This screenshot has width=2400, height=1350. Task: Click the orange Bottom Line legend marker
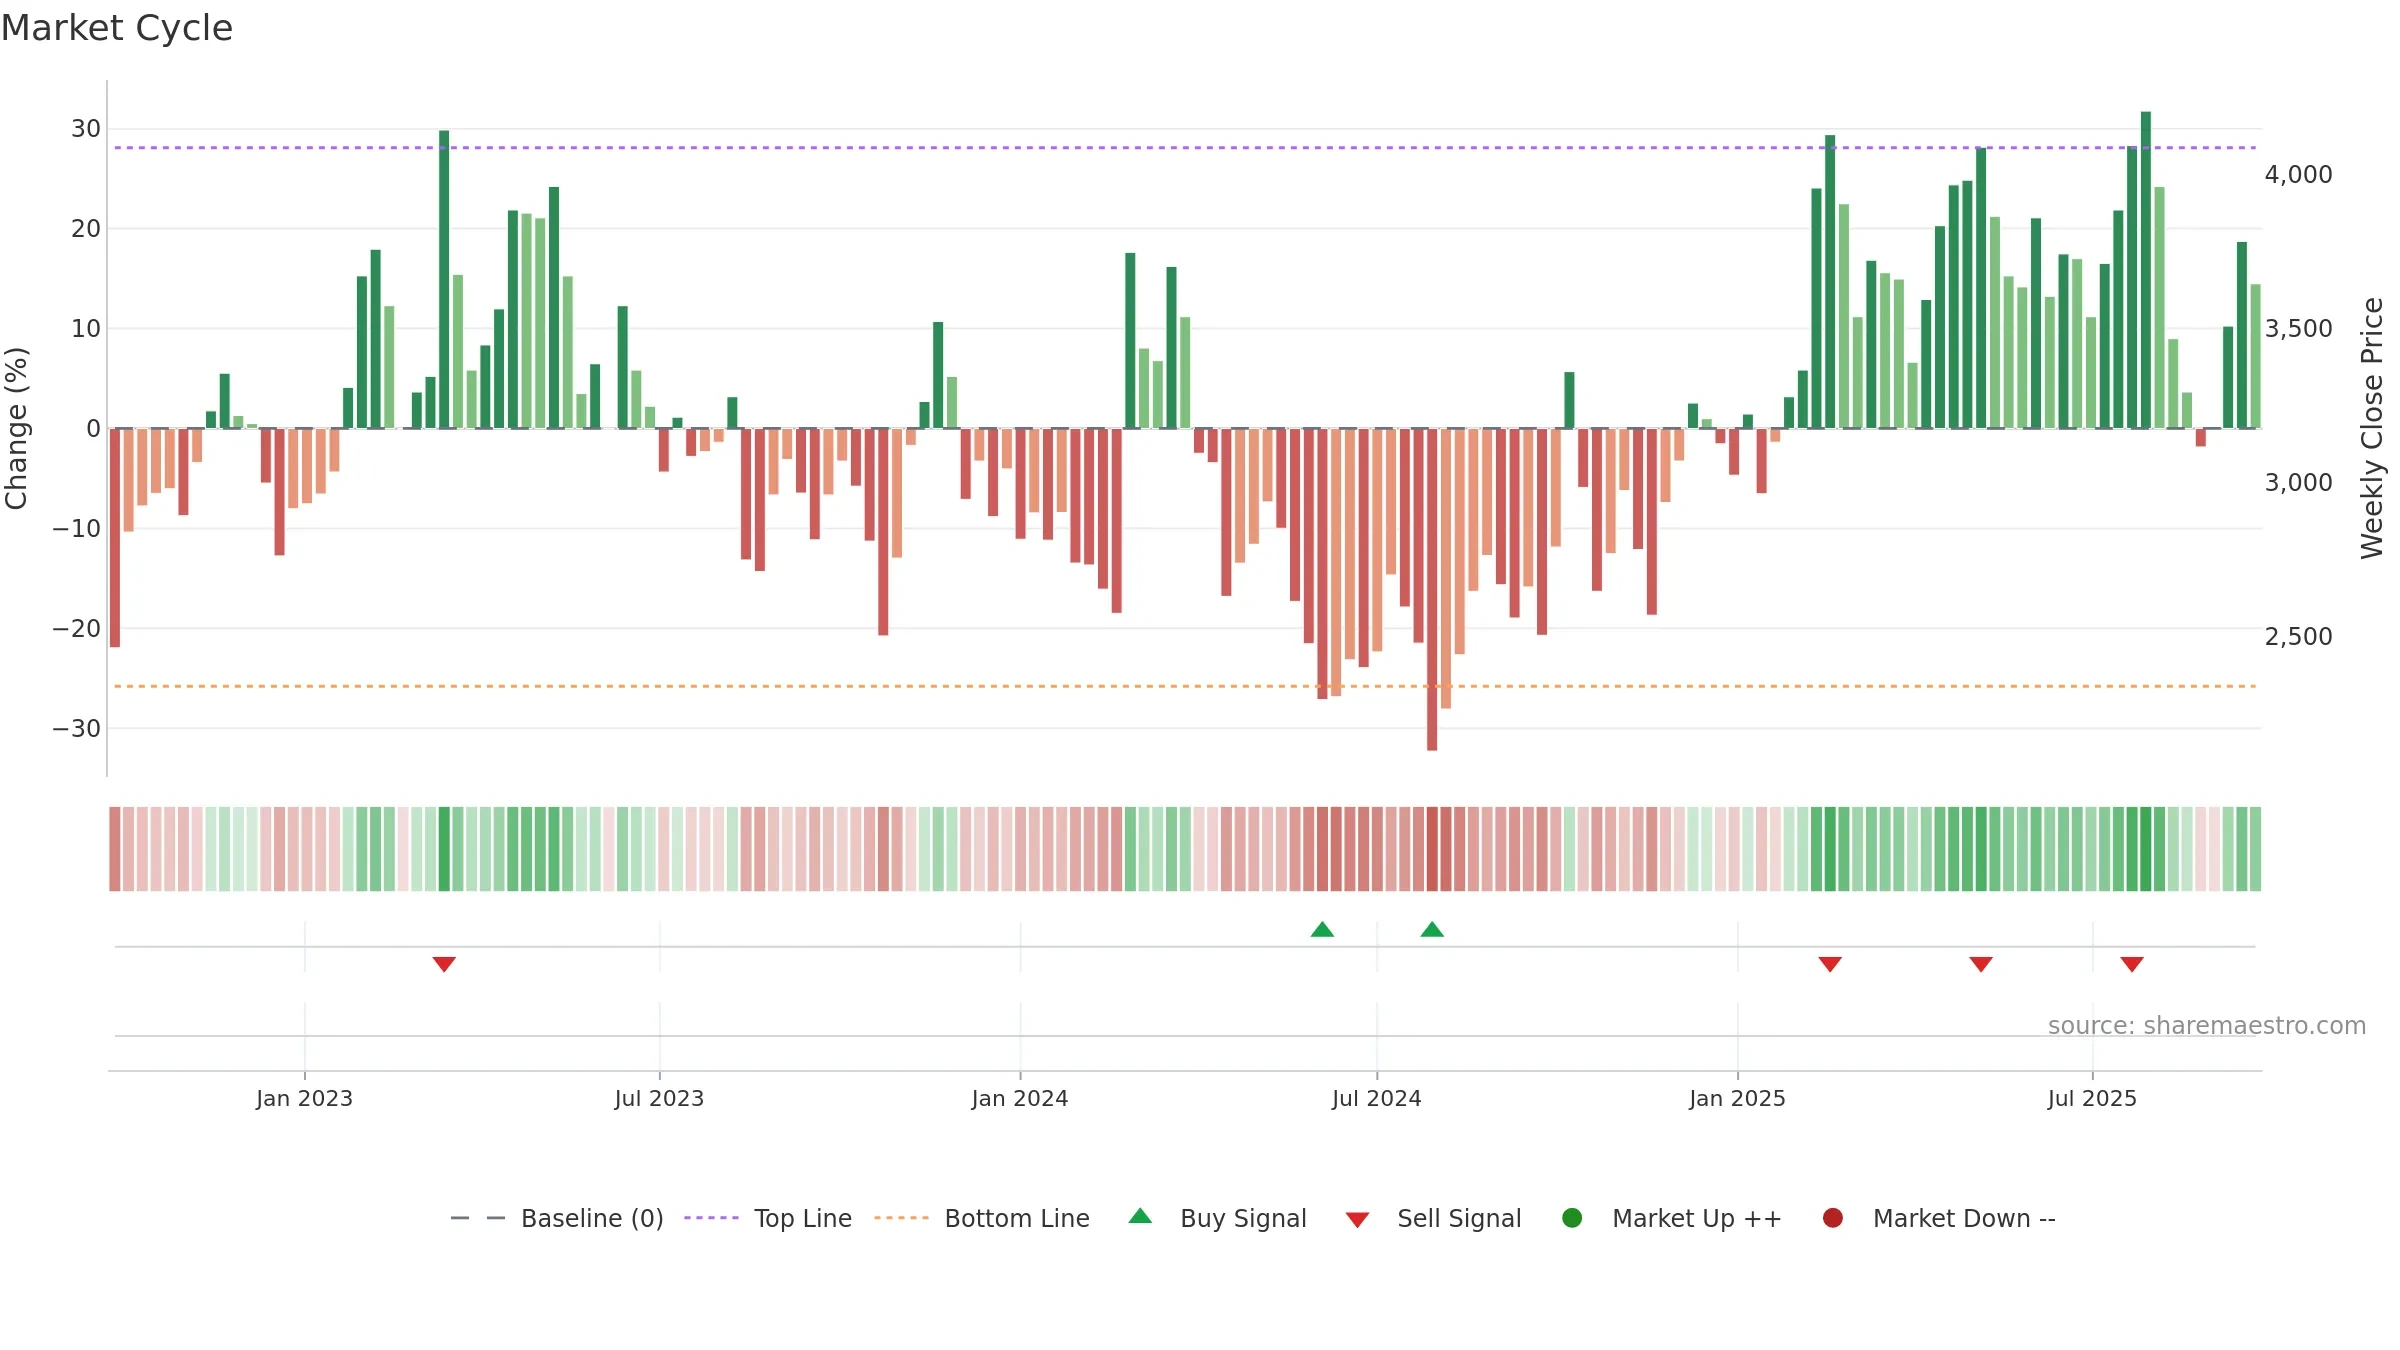coord(901,1218)
